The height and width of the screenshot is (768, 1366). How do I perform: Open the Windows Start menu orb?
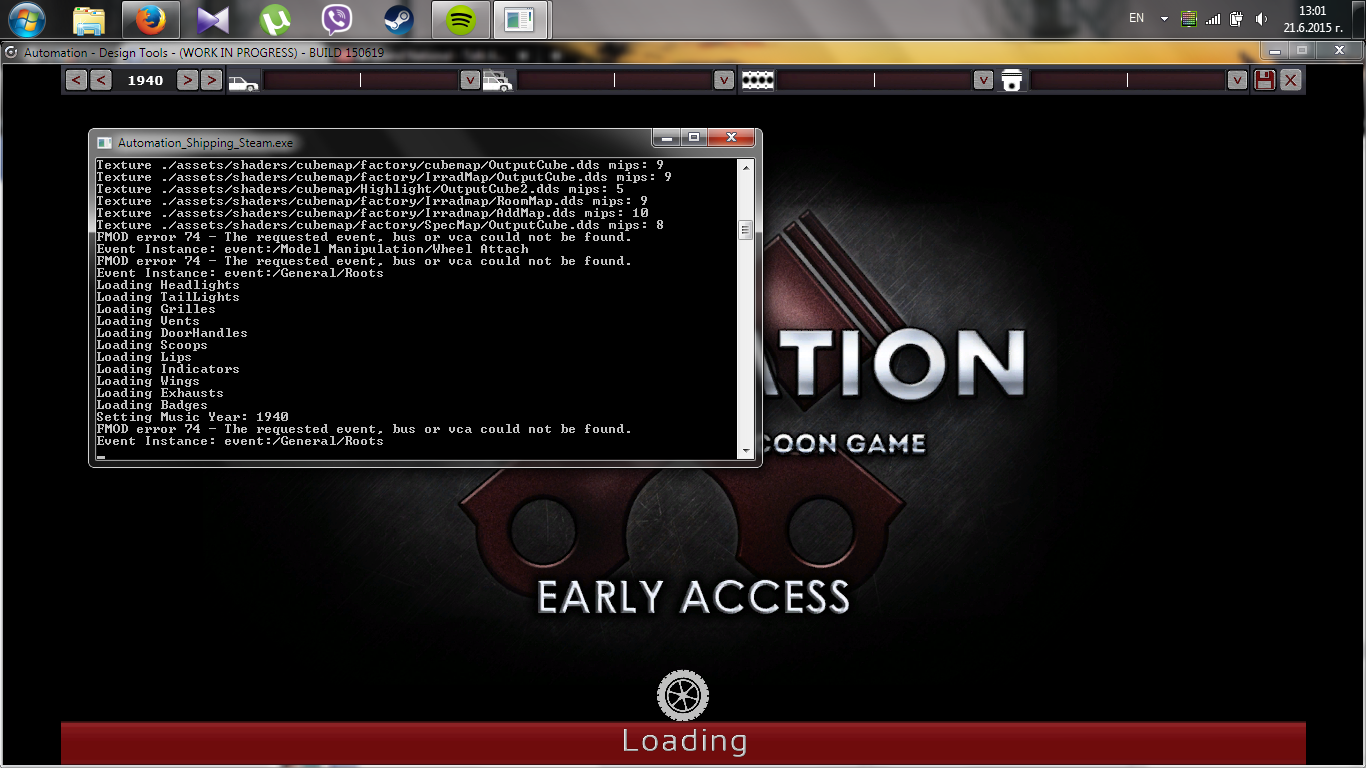pos(27,19)
